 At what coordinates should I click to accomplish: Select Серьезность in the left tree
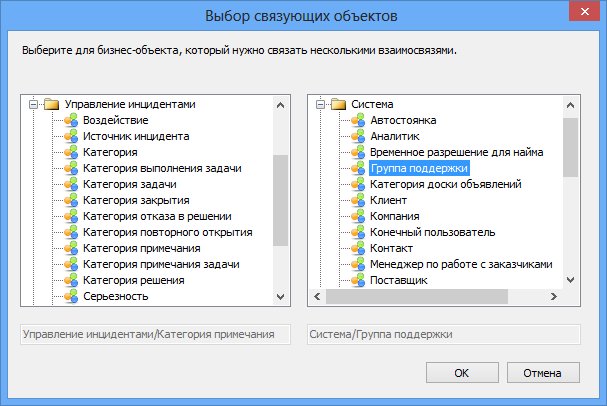pyautogui.click(x=115, y=296)
